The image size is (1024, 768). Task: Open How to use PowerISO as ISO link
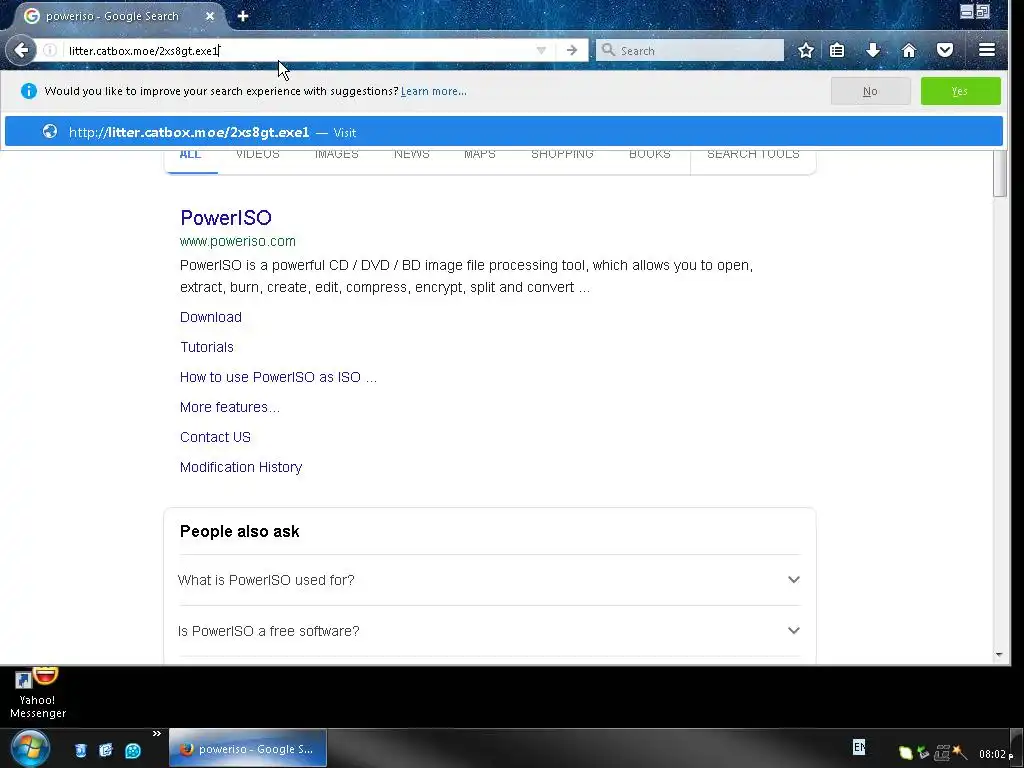(278, 377)
